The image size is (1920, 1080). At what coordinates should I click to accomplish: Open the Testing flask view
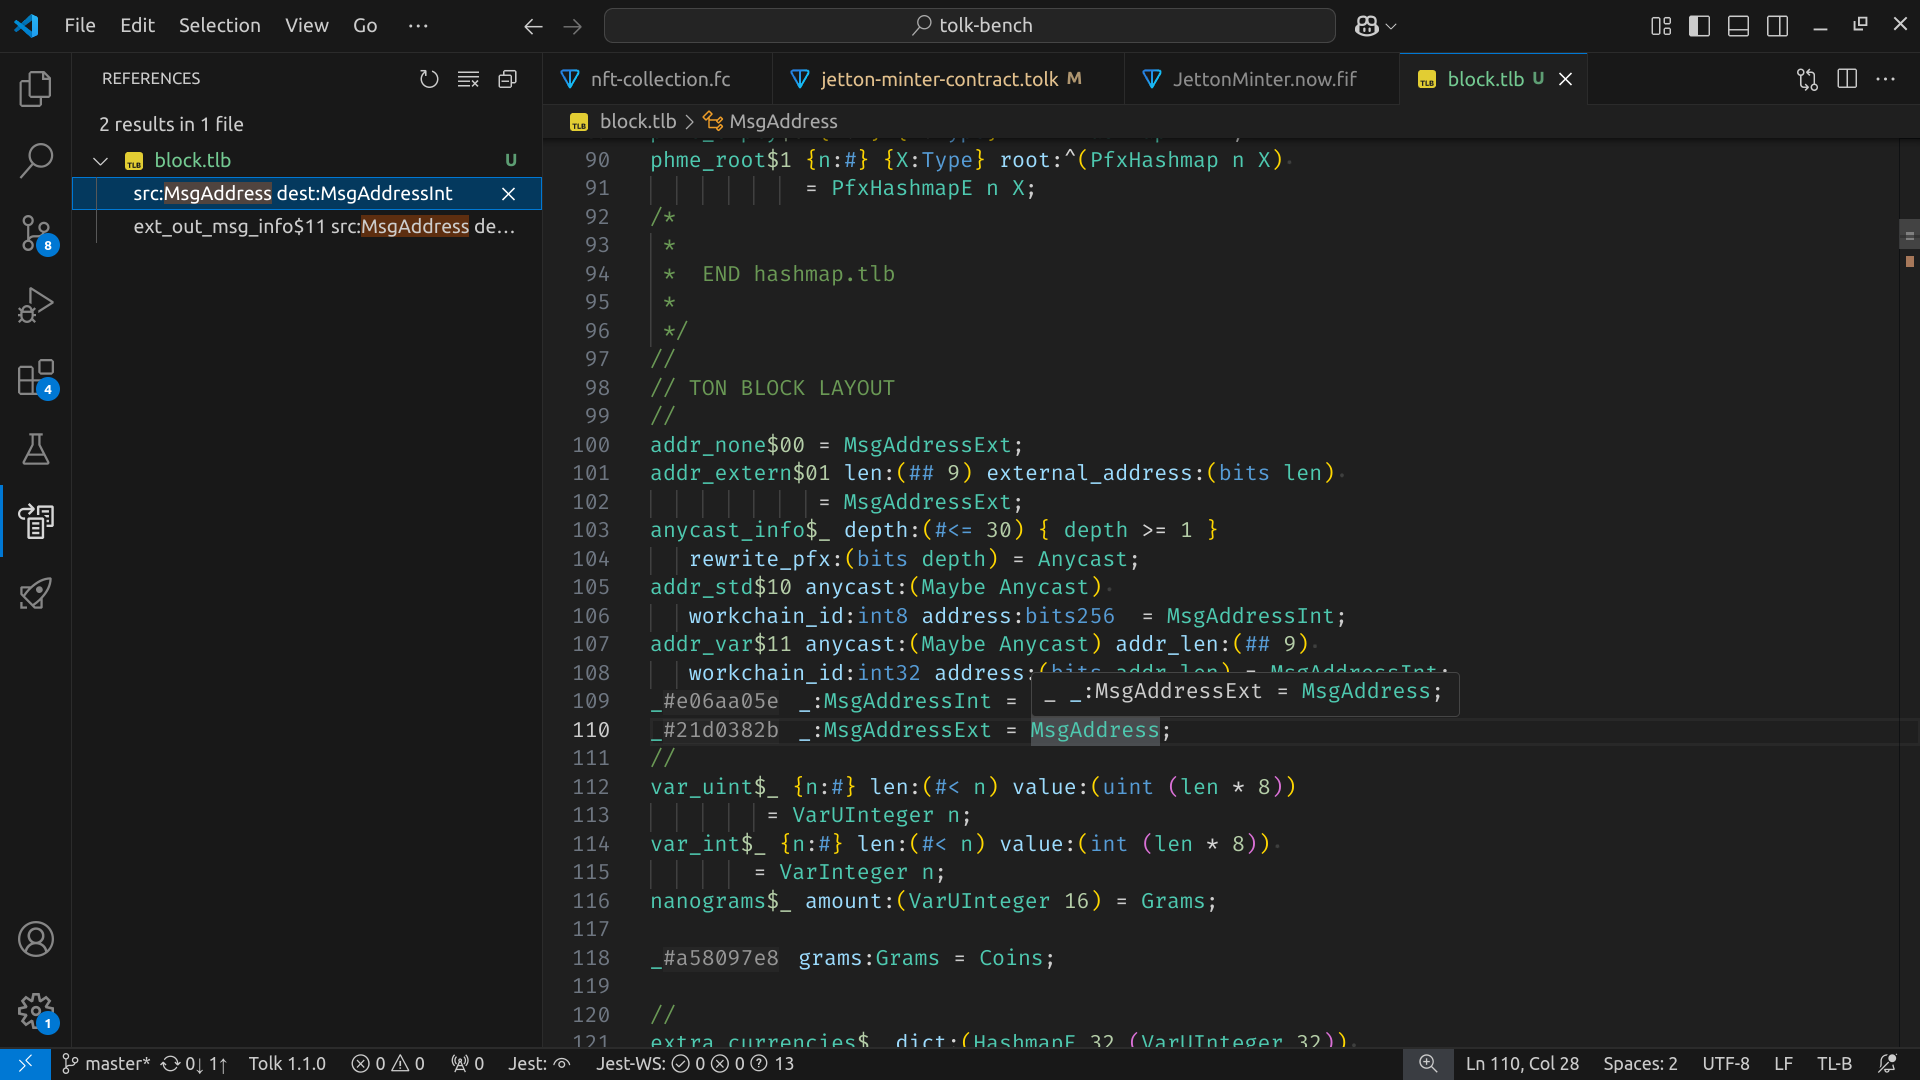36,449
